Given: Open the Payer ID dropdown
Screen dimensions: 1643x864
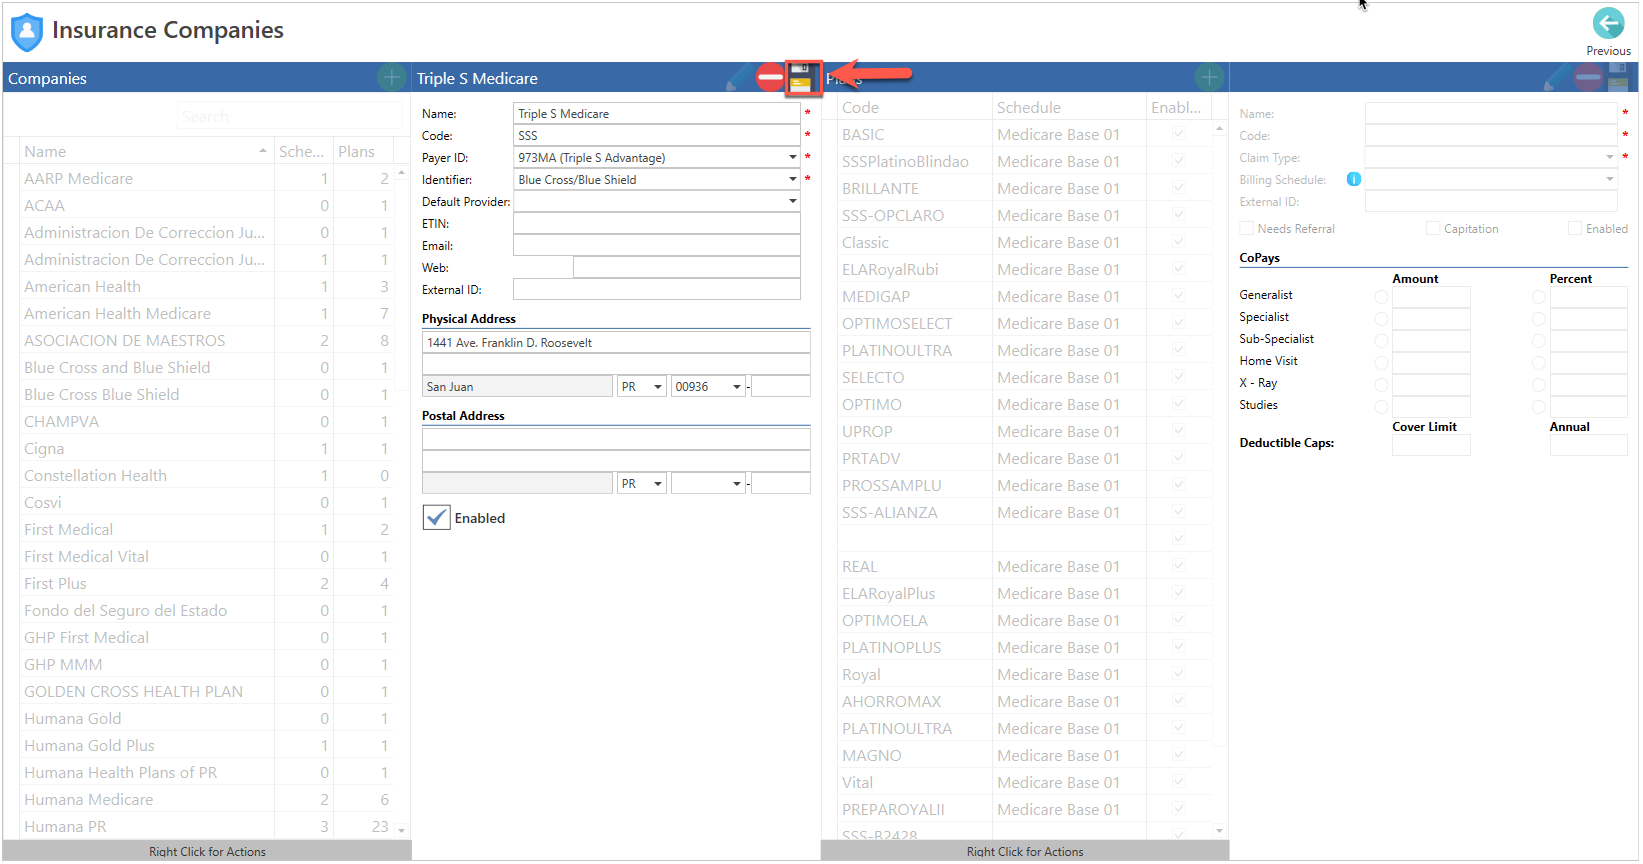Looking at the screenshot, I should pyautogui.click(x=792, y=158).
